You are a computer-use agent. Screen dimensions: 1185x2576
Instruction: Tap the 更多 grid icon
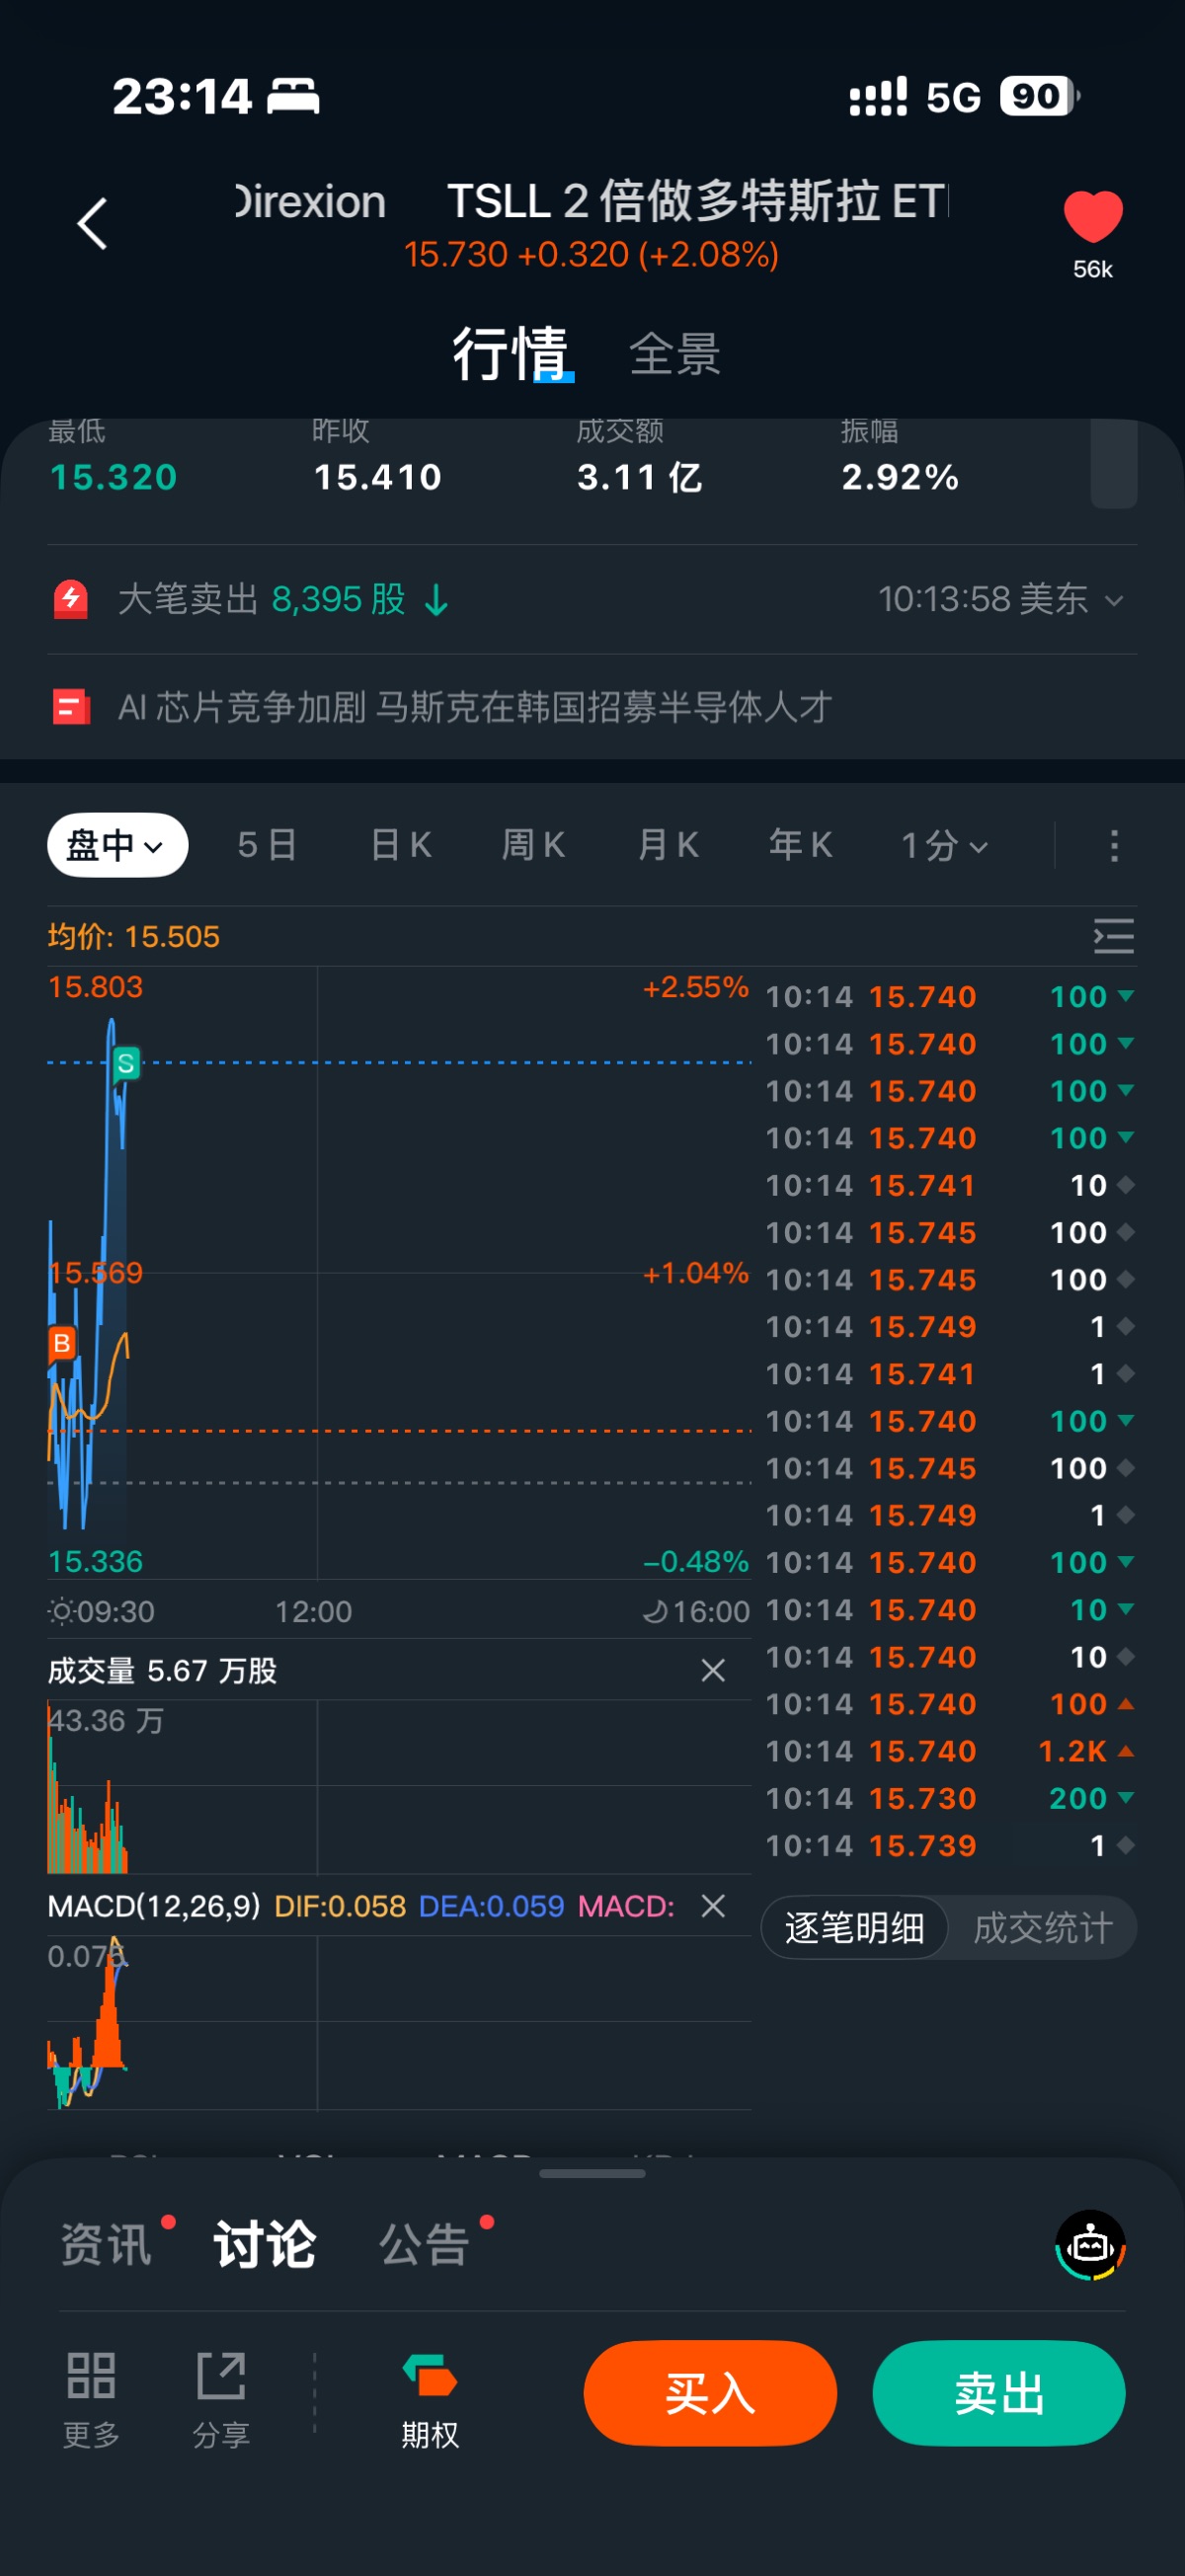pos(91,2376)
